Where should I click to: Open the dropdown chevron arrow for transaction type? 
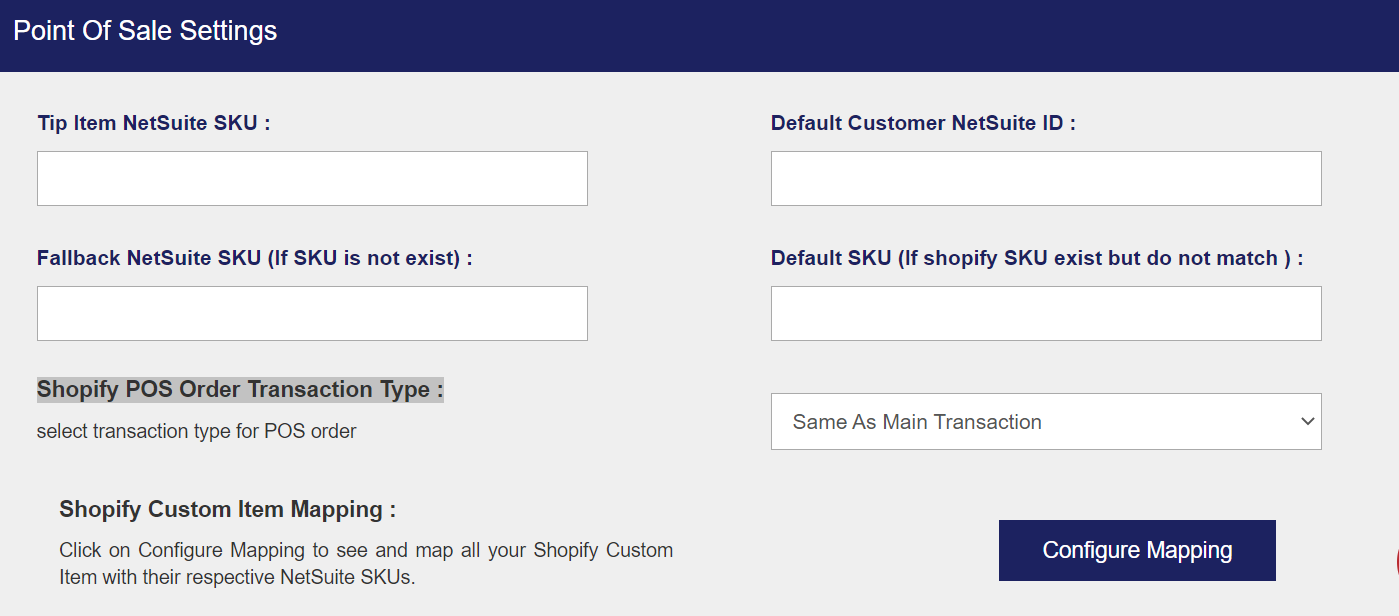coord(1307,422)
